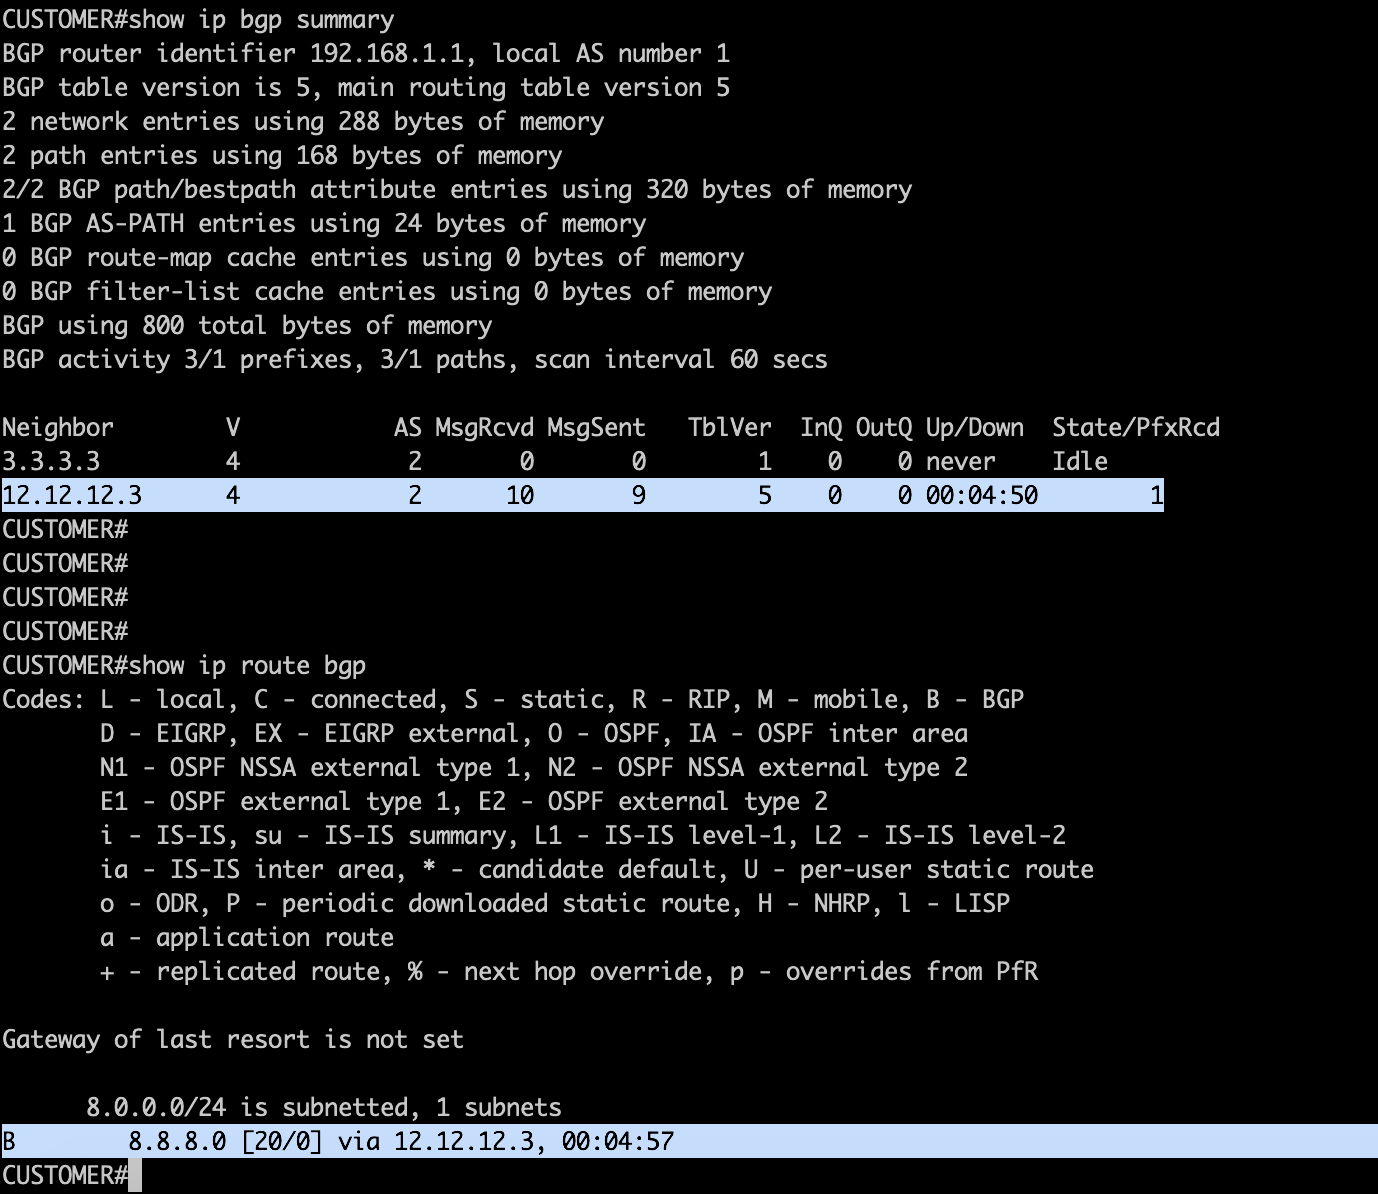Click the Idle state of neighbor 3.3.3.3

coord(1079,462)
